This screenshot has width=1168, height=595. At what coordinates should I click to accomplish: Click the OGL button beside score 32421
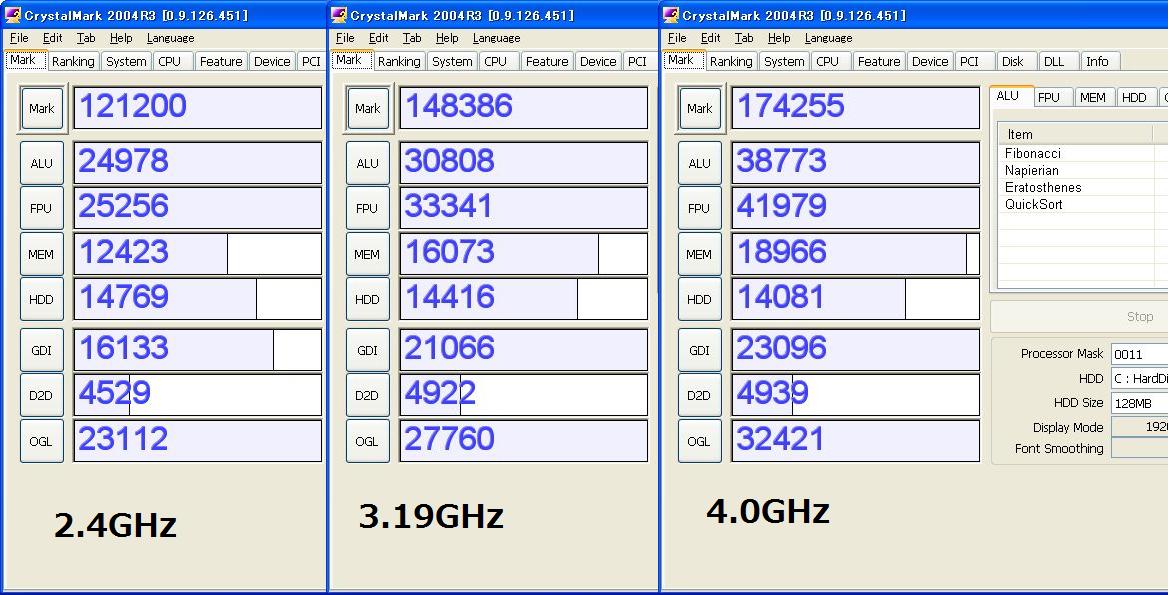coord(699,441)
